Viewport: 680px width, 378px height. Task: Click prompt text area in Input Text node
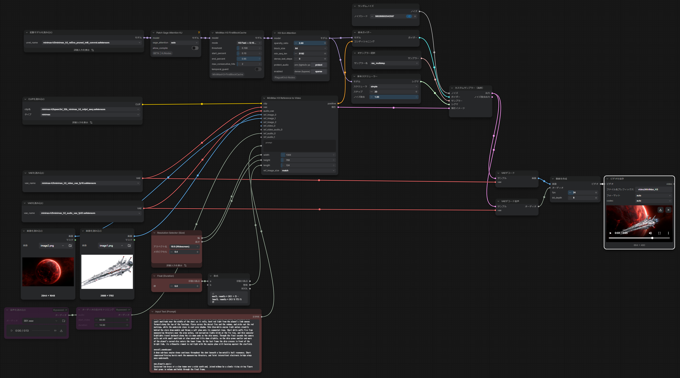[206, 344]
